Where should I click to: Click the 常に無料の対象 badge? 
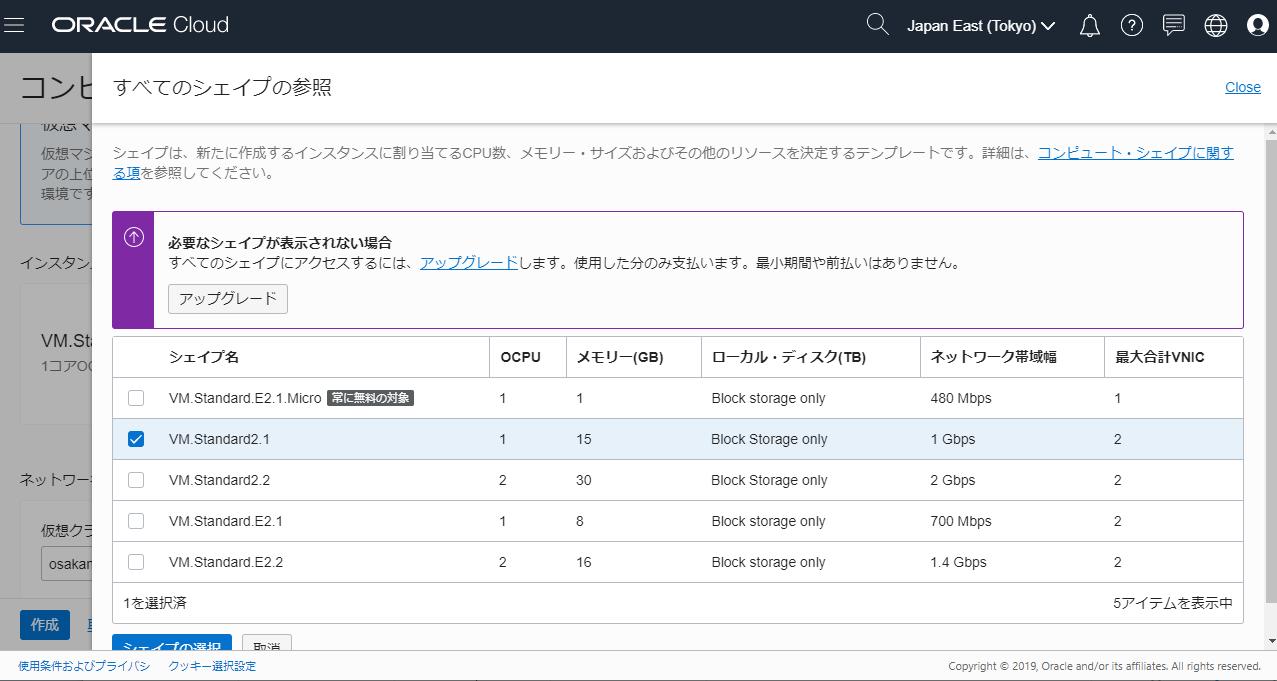pyautogui.click(x=370, y=398)
